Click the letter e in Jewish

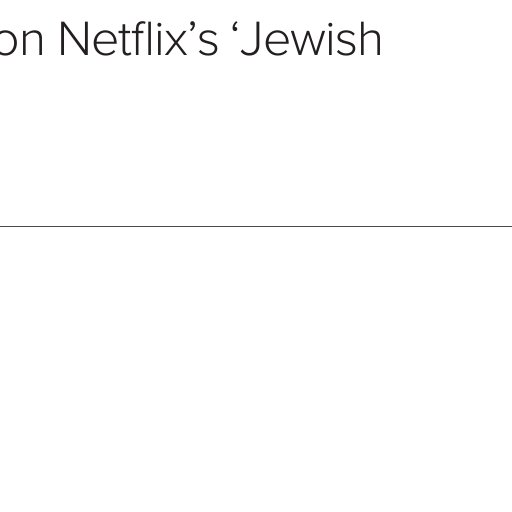(x=277, y=43)
